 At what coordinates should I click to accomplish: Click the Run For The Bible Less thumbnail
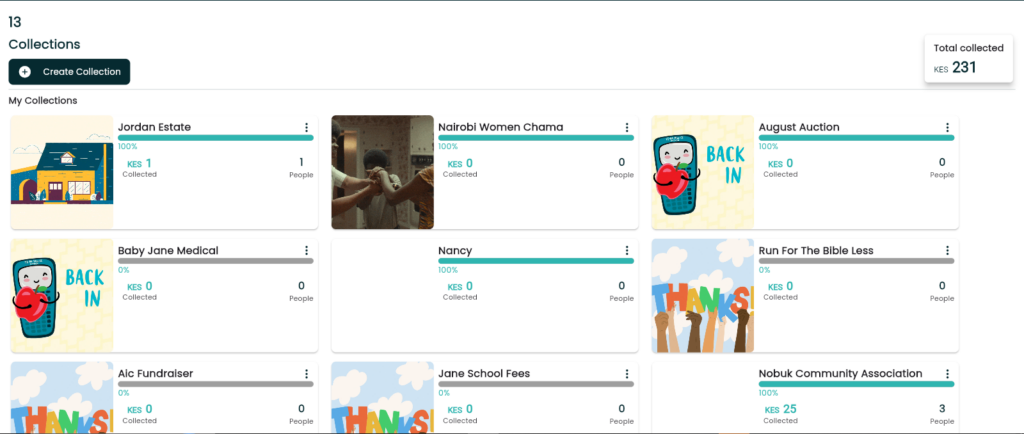click(x=703, y=296)
